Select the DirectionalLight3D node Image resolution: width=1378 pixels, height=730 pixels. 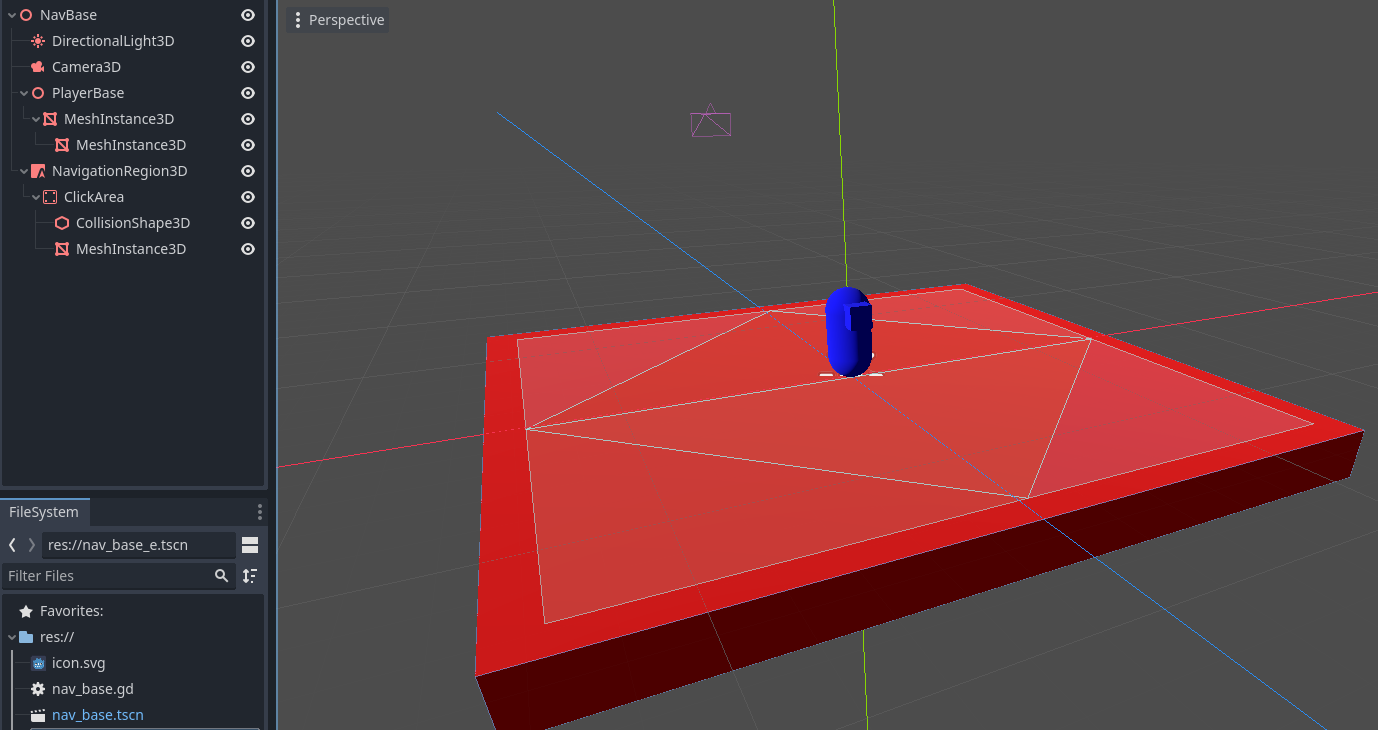pyautogui.click(x=113, y=41)
